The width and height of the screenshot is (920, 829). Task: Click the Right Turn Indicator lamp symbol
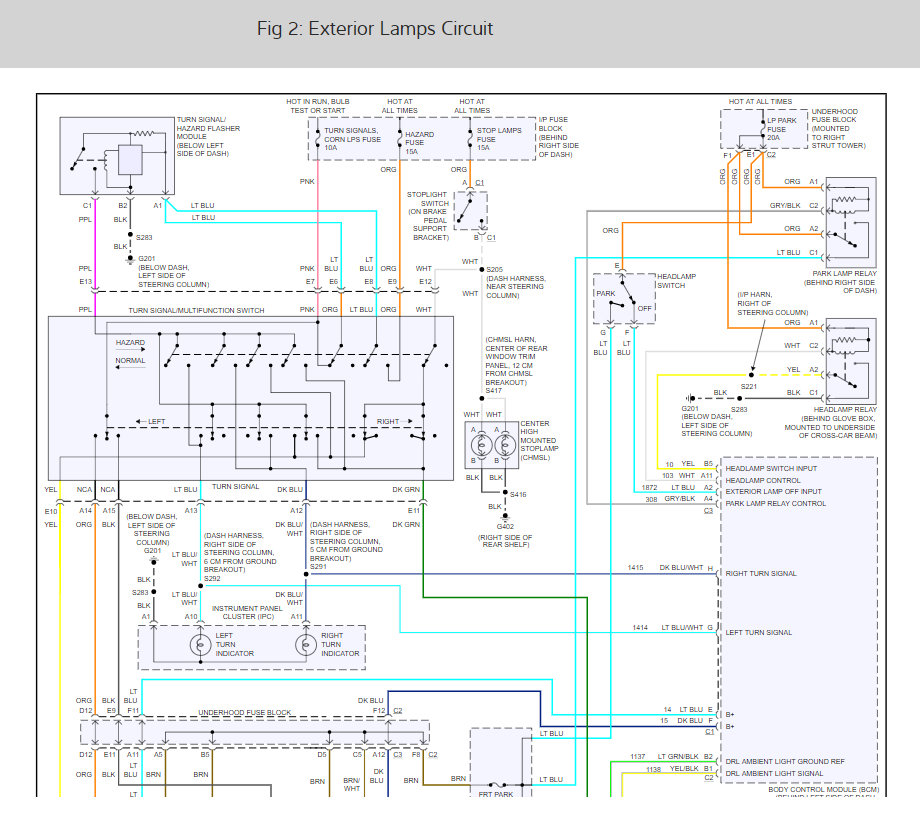click(x=306, y=644)
